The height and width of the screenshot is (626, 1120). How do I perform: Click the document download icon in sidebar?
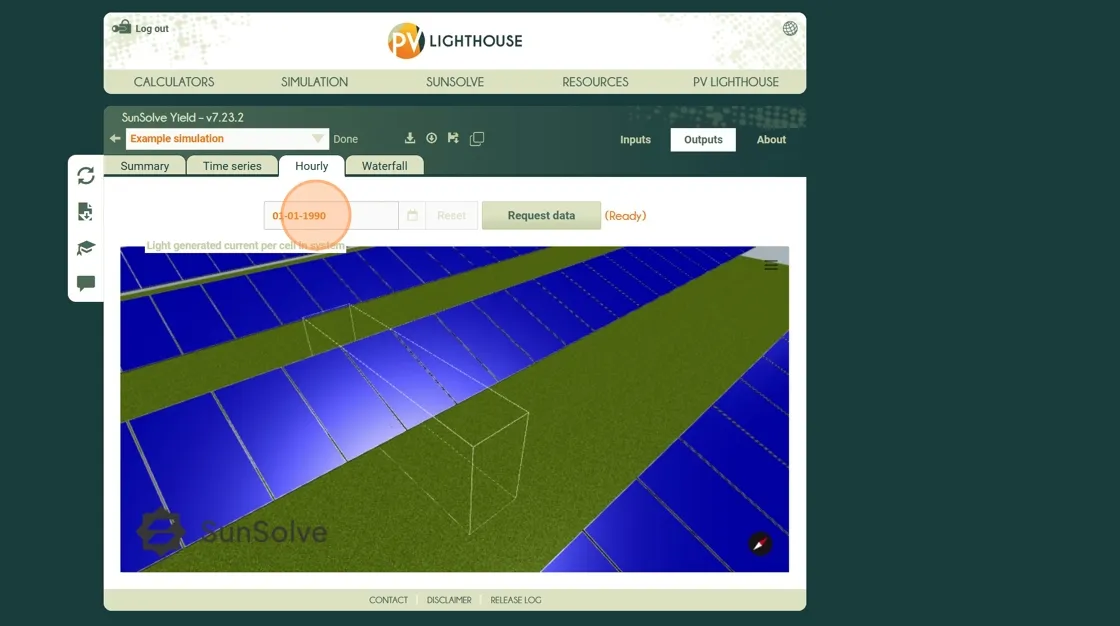(x=86, y=212)
